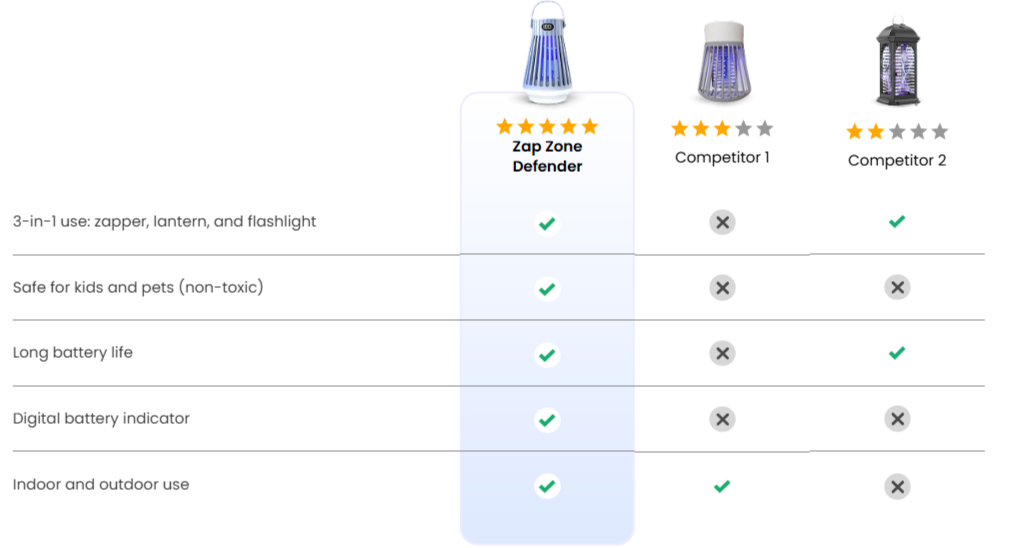Click Competitor 1's checkmark for indoor and outdoor use
Viewport: 1020px width, 548px height.
click(x=722, y=486)
